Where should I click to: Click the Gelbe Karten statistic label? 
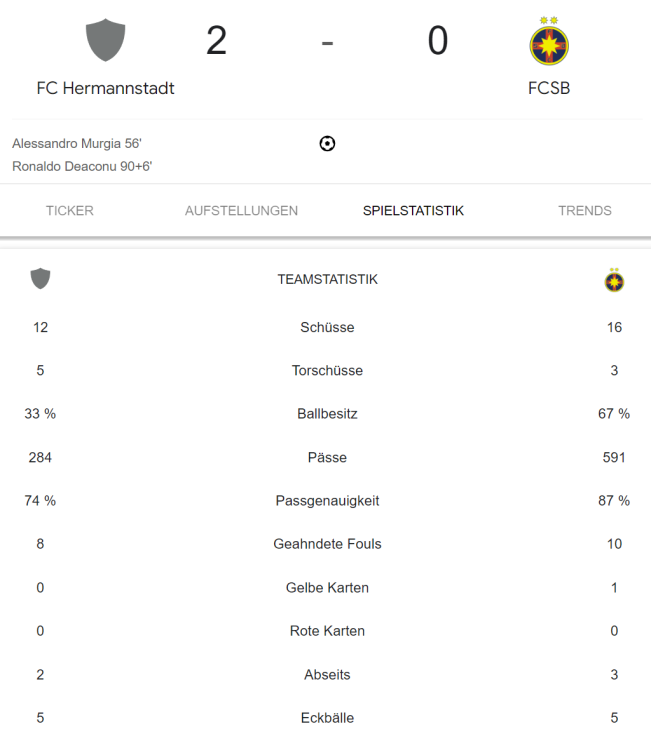coord(327,588)
